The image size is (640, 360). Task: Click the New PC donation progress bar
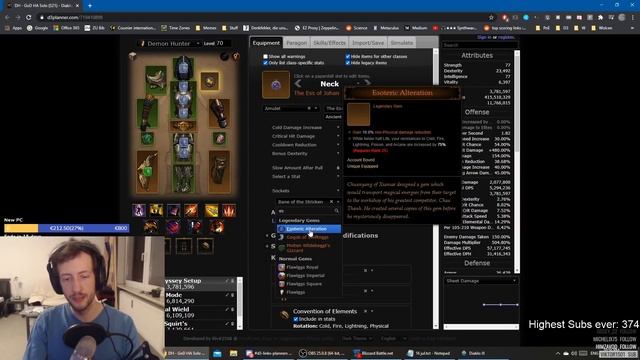pyautogui.click(x=67, y=228)
